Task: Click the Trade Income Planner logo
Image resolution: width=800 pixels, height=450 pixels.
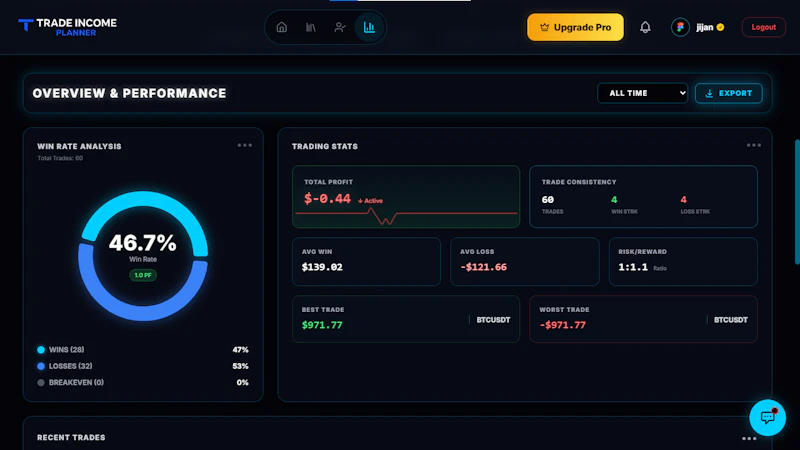Action: click(67, 27)
